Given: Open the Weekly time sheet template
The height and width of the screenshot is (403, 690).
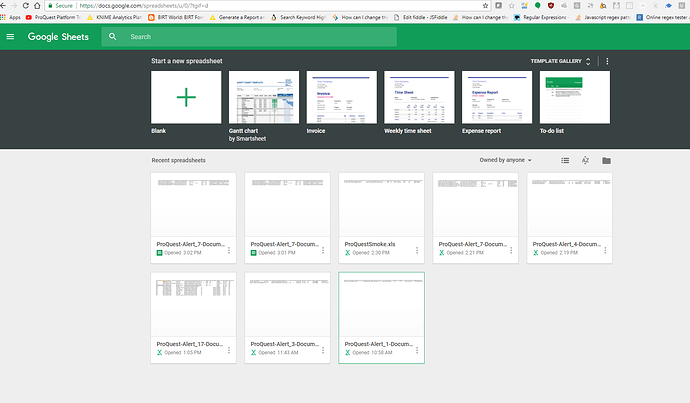Looking at the screenshot, I should click(x=419, y=97).
